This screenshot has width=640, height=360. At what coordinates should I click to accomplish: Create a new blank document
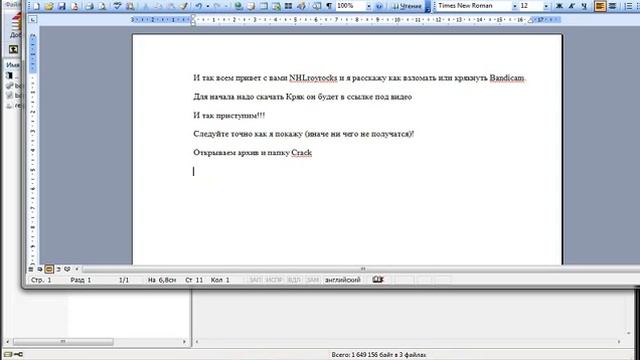[36, 6]
